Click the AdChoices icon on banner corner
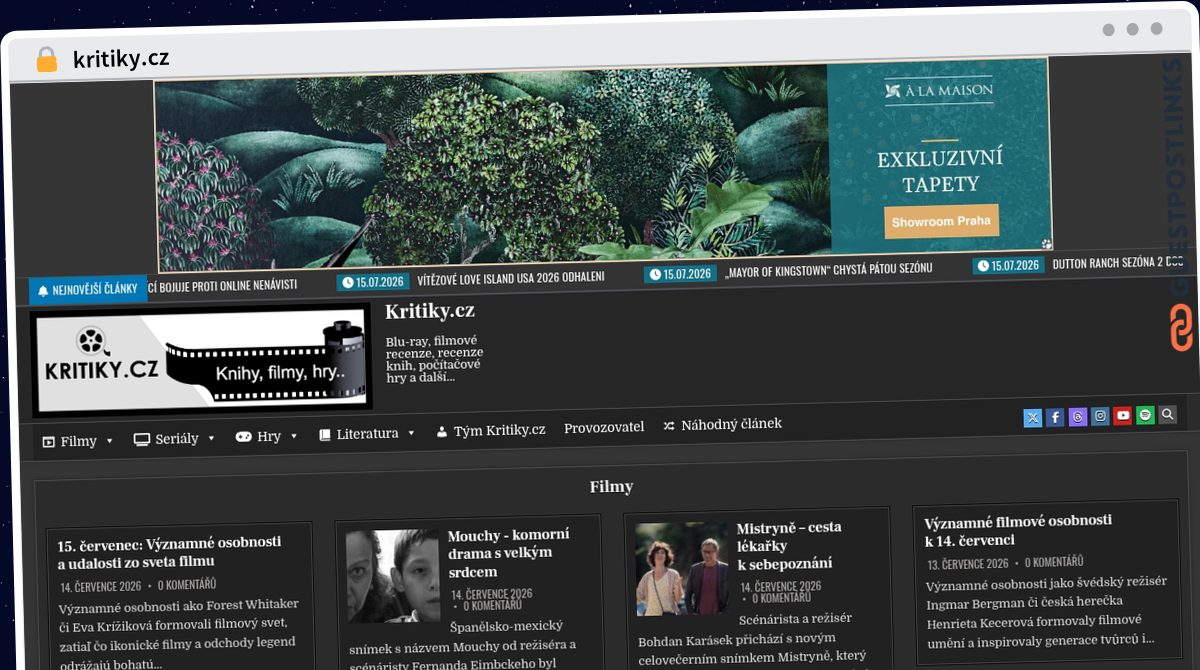1200x670 pixels. (1046, 243)
